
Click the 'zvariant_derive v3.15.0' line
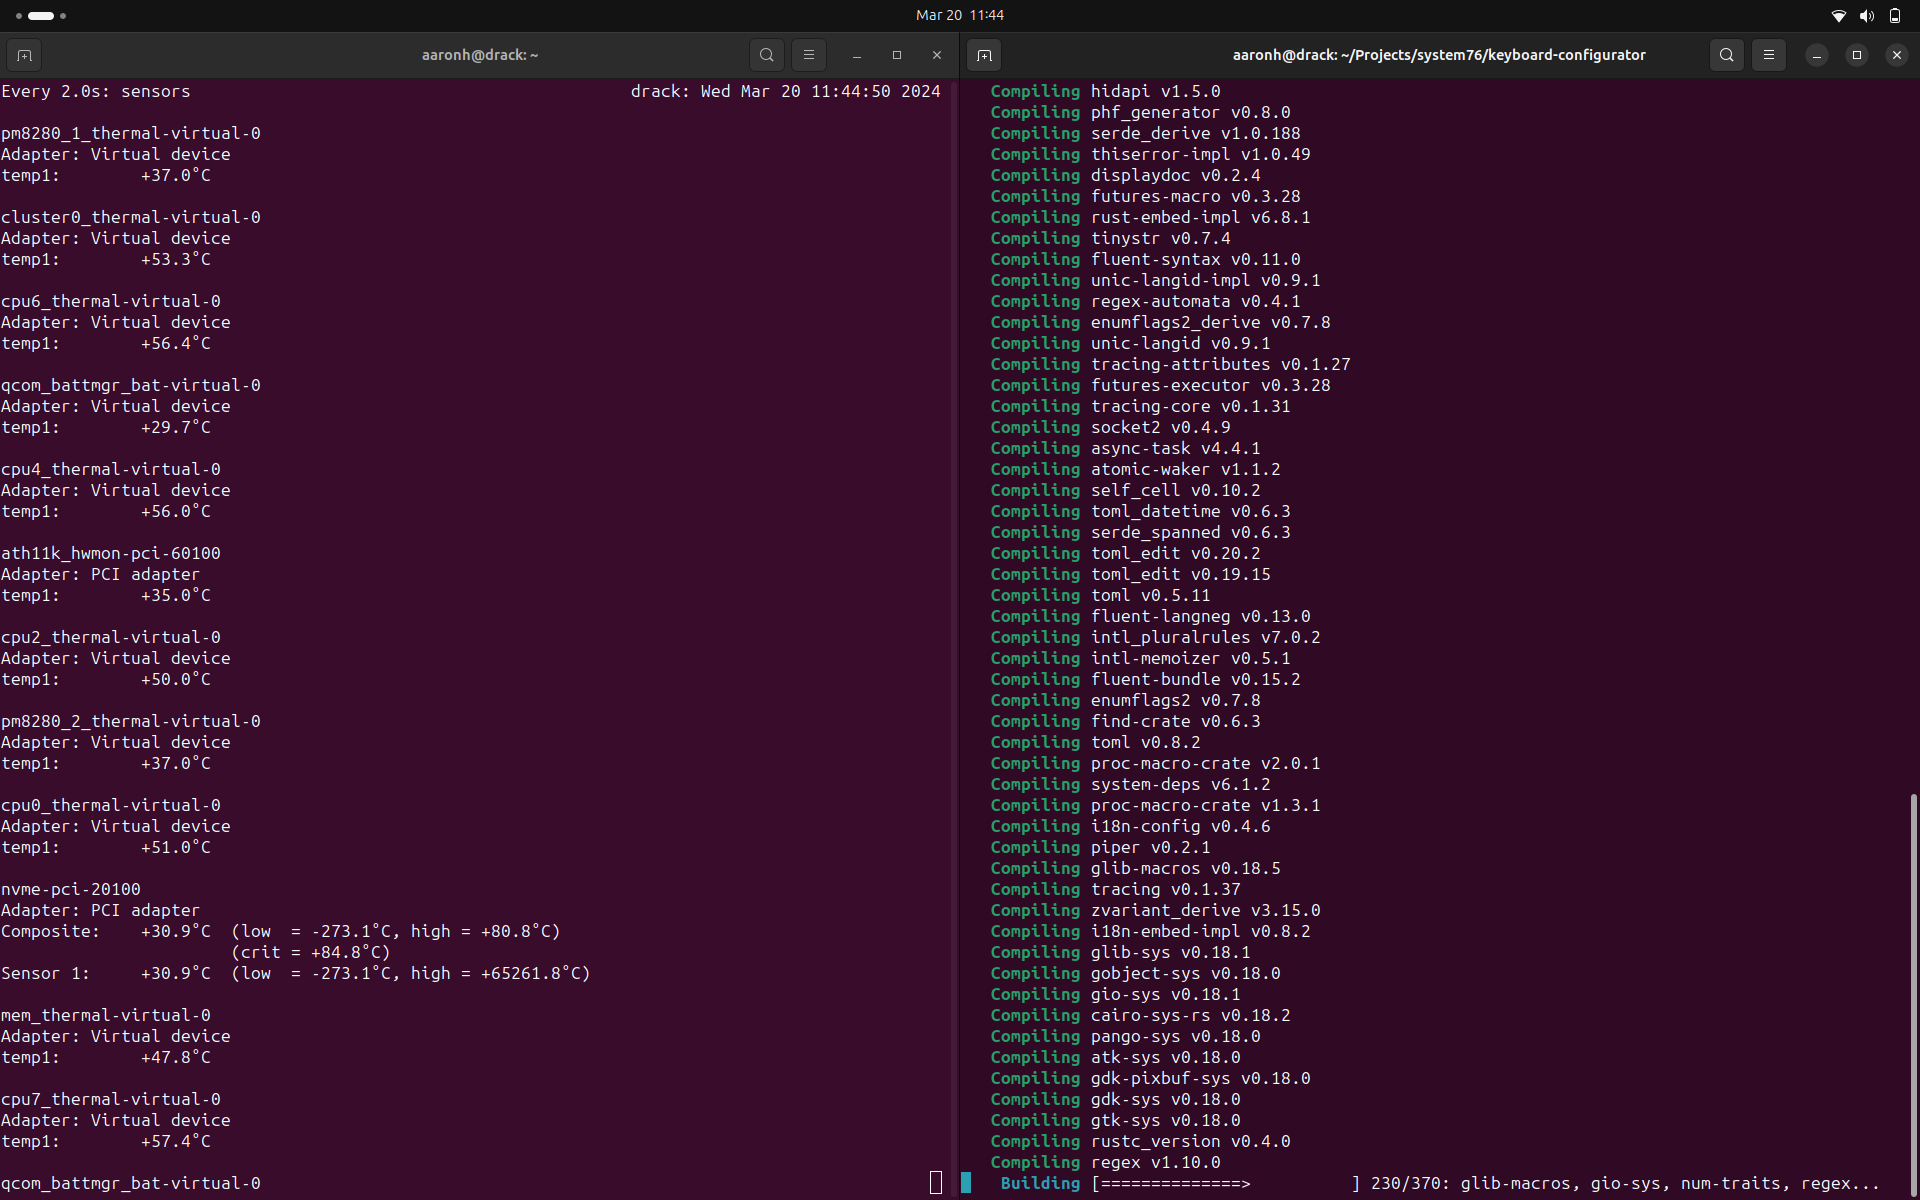pyautogui.click(x=1156, y=910)
